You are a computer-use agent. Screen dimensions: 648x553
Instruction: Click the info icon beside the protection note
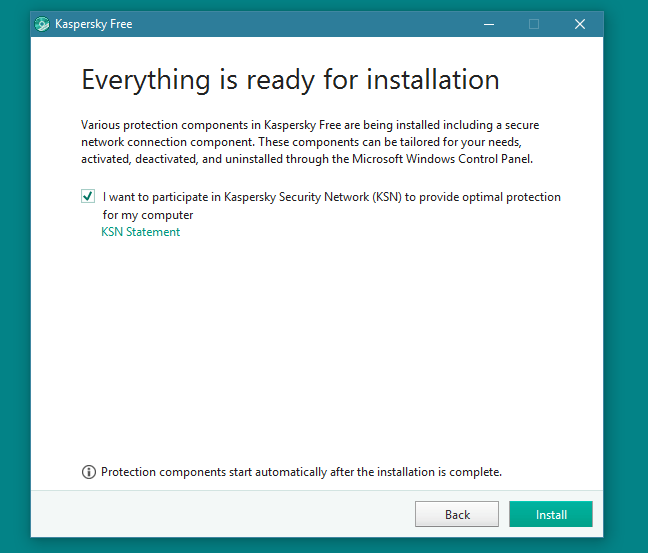[89, 472]
